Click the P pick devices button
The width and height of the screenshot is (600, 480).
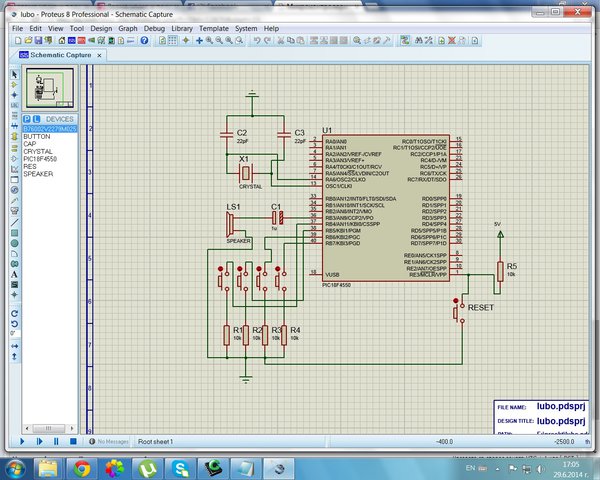[x=27, y=119]
